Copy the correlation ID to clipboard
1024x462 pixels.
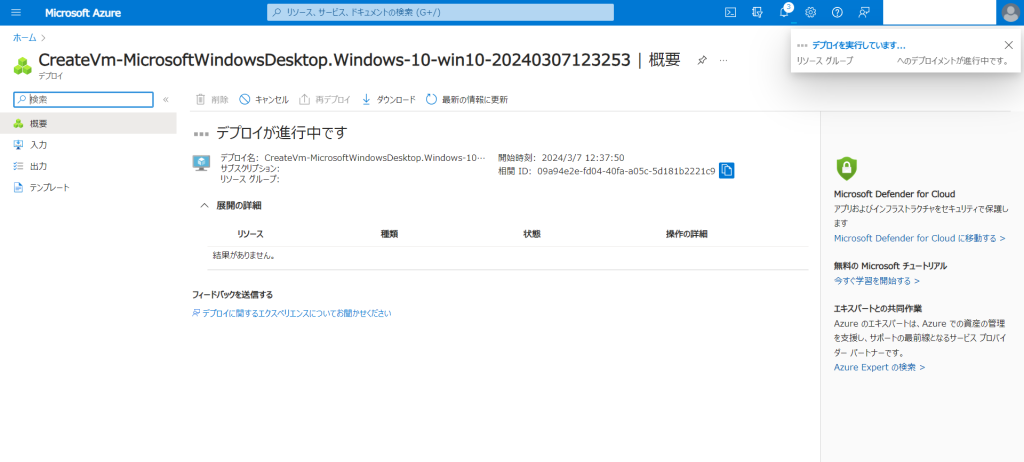727,171
